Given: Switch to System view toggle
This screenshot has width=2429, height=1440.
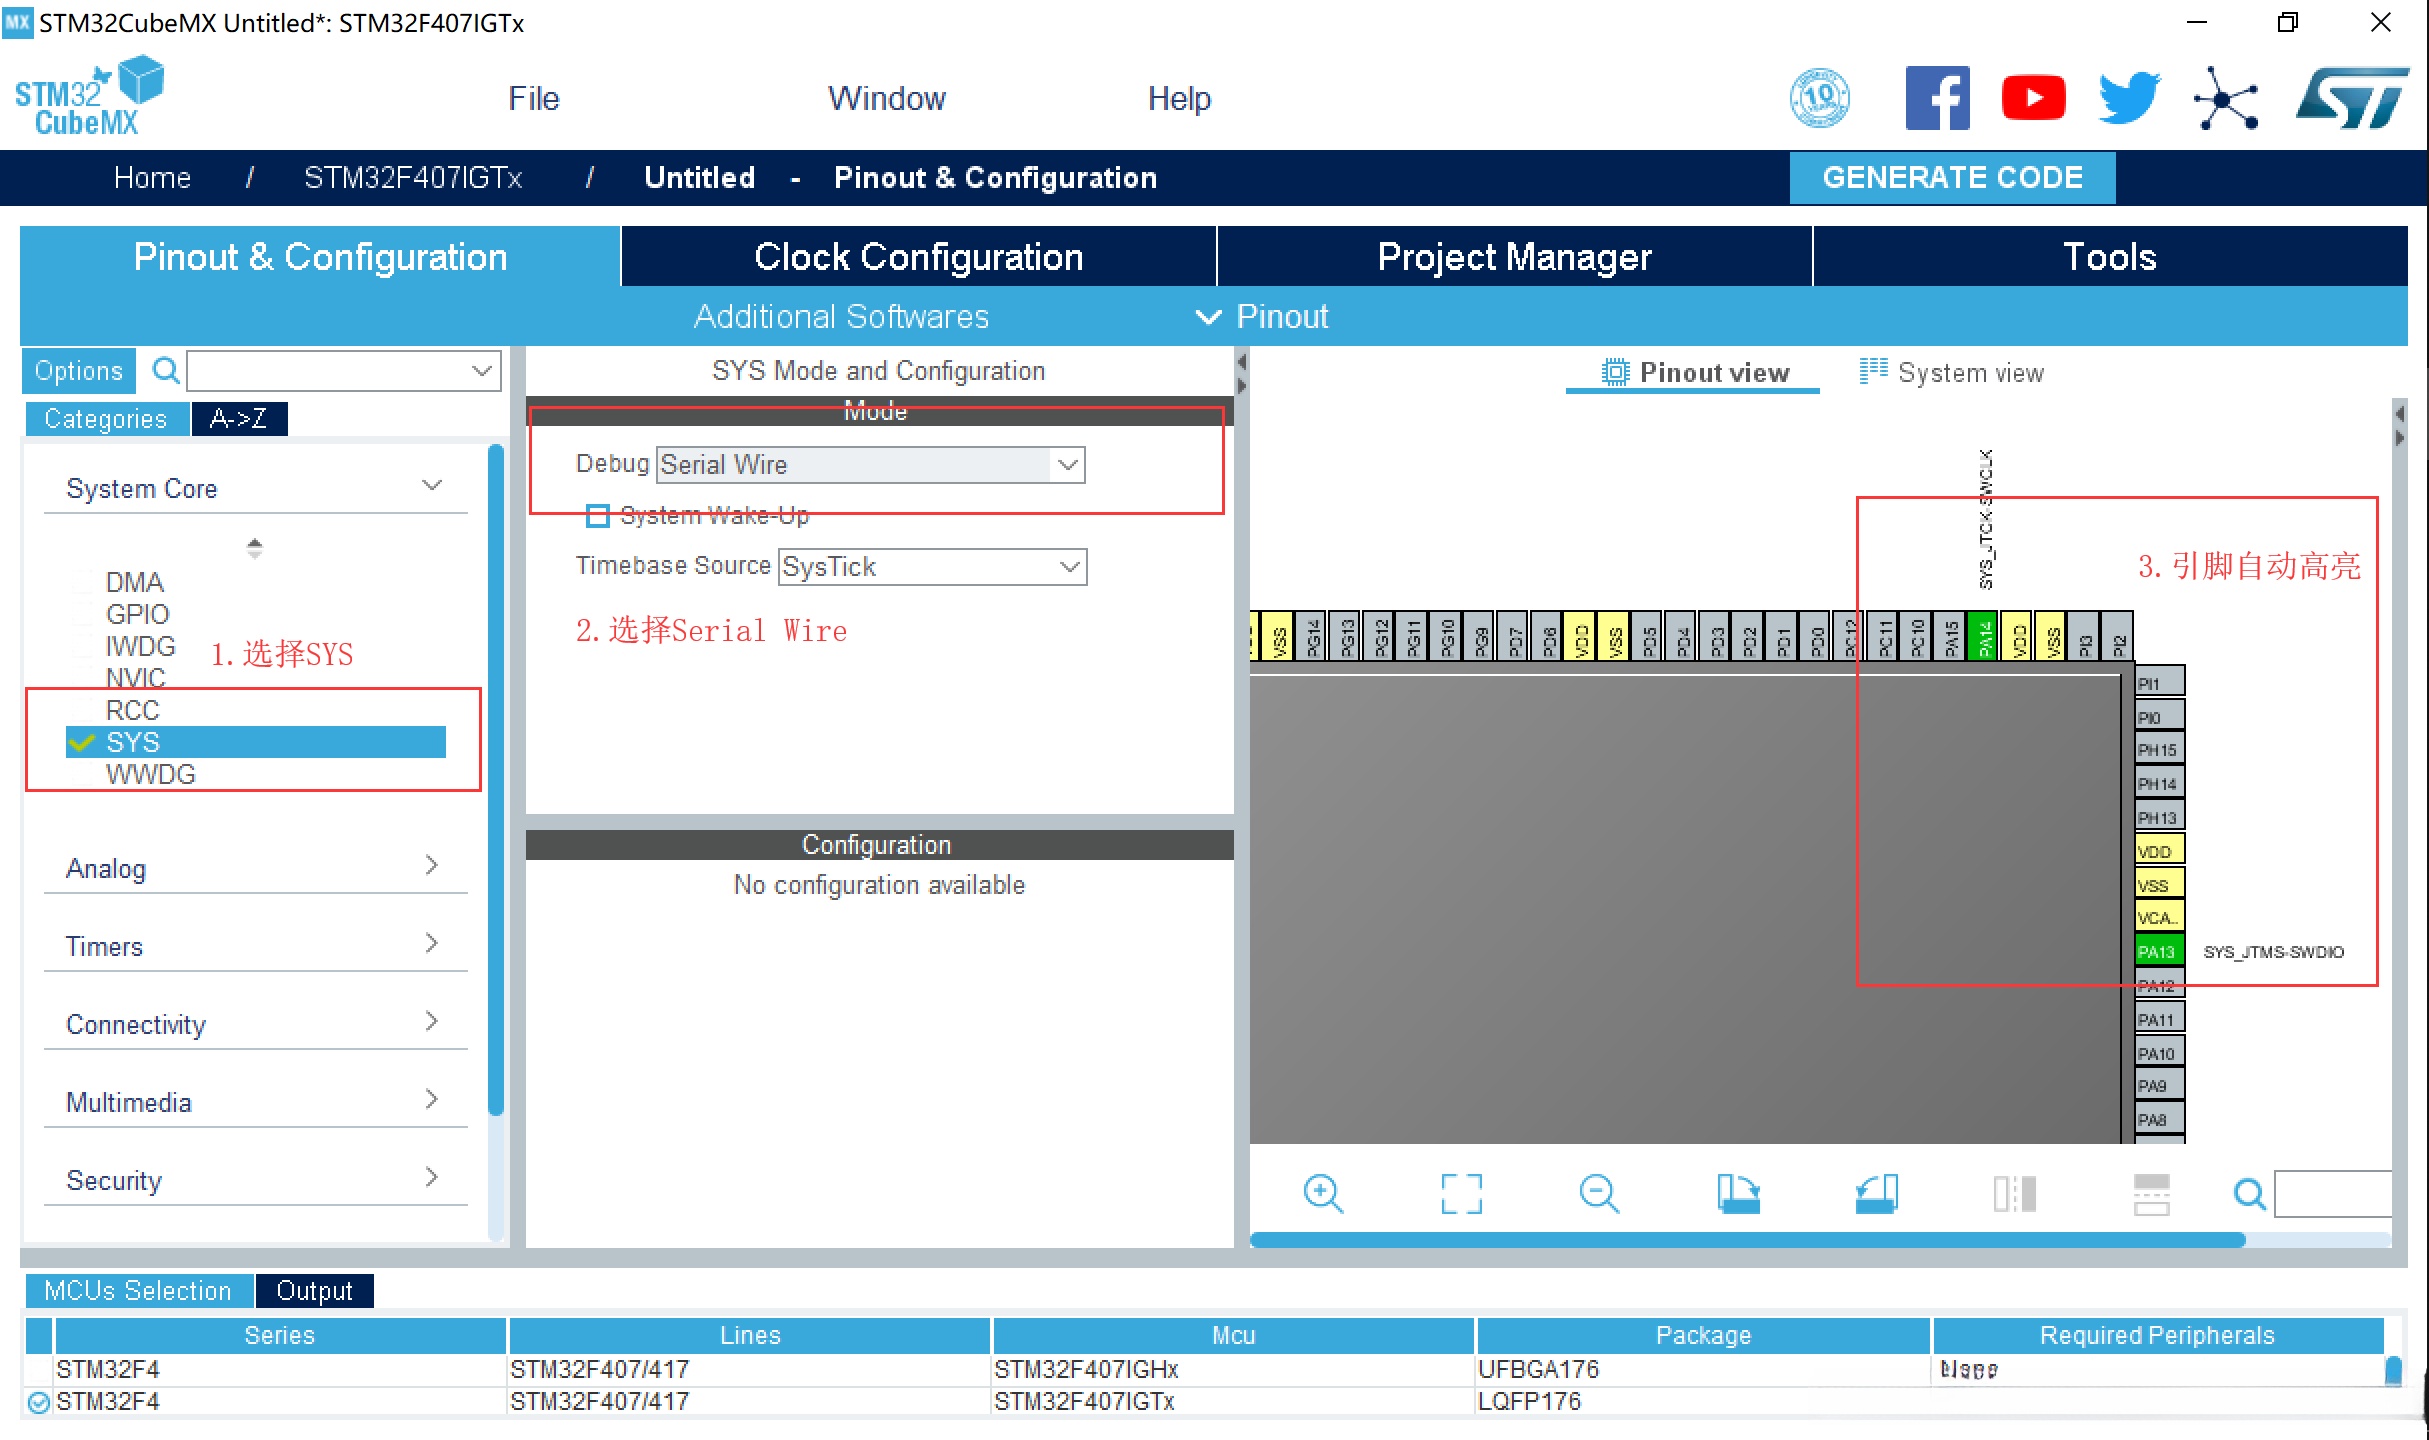Looking at the screenshot, I should tap(1951, 373).
